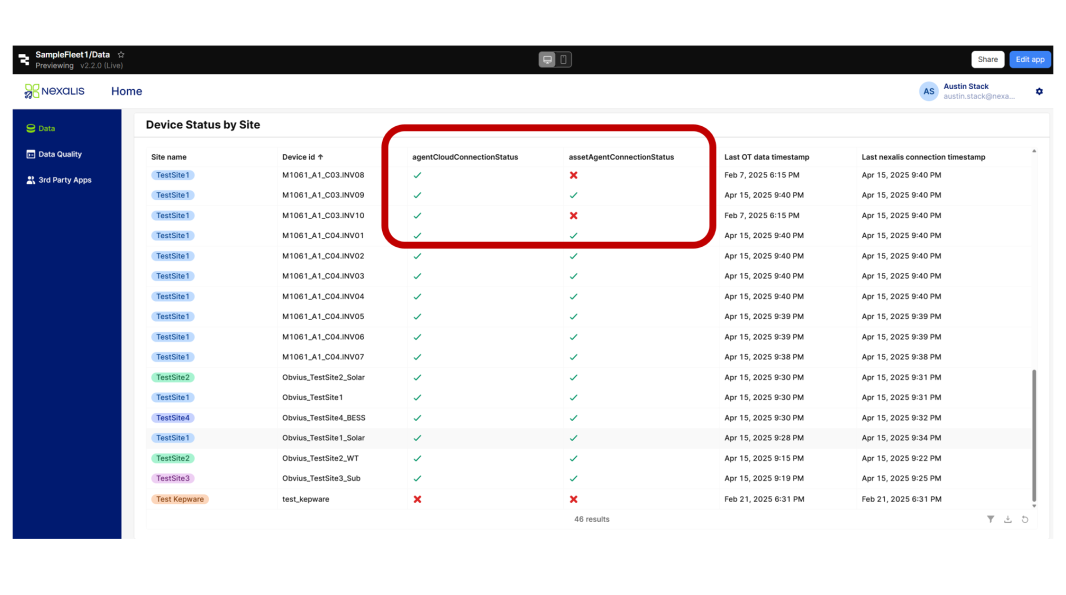This screenshot has width=1066, height=595.
Task: Click the table vertical scrollbar thumb
Action: (x=1034, y=435)
